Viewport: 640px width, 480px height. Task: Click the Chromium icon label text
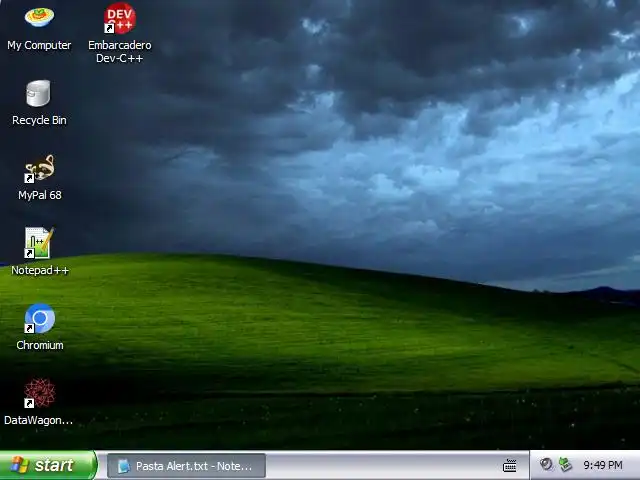[40, 345]
